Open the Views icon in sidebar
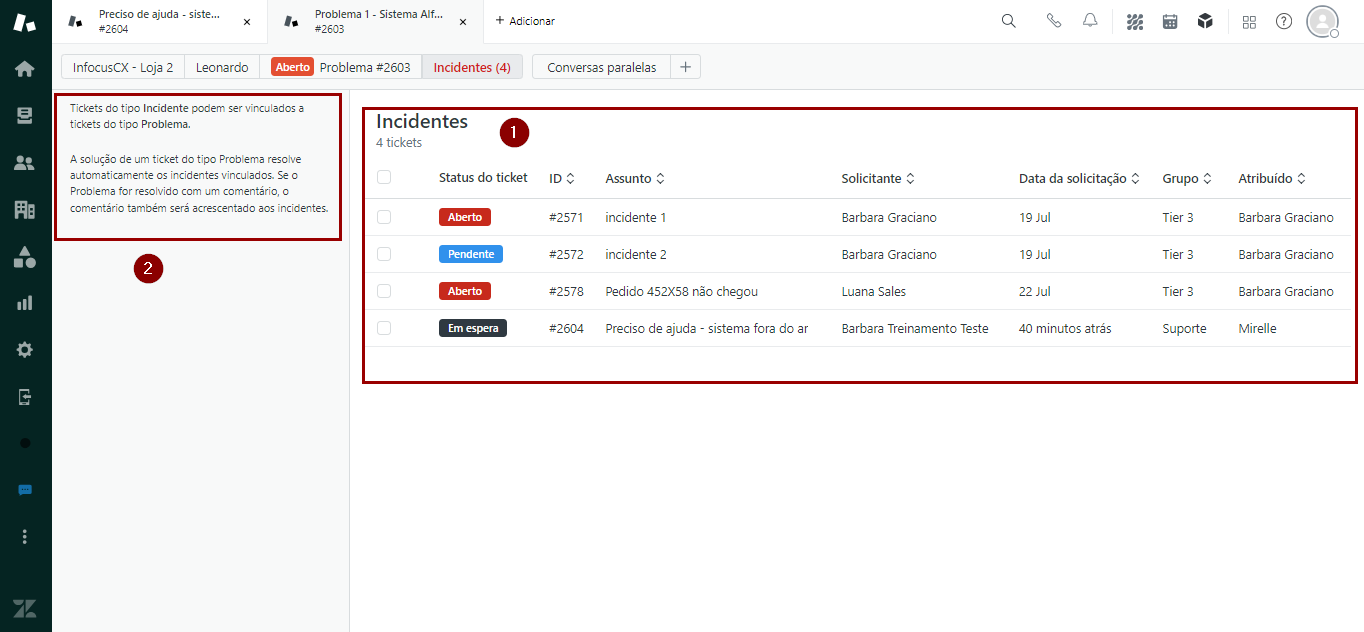The width and height of the screenshot is (1364, 632). coord(24,116)
